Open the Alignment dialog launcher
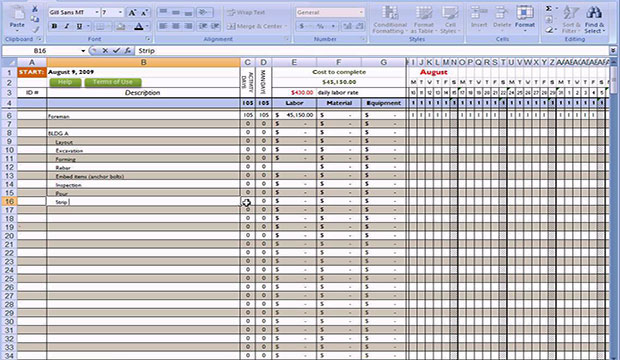620x360 pixels. [x=287, y=39]
